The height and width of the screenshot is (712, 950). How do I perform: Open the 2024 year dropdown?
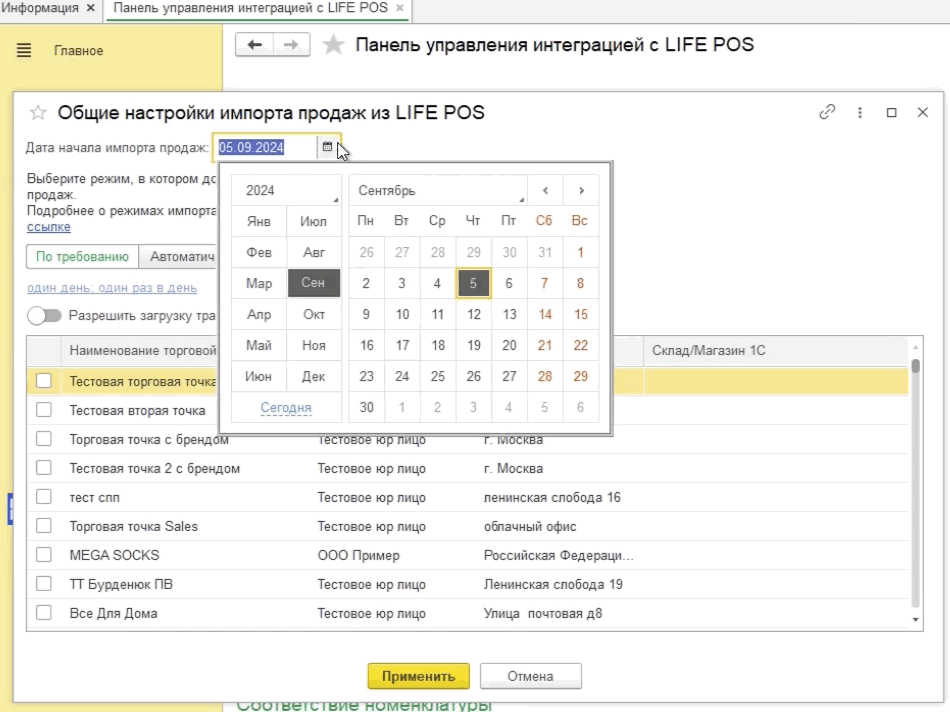[x=287, y=190]
